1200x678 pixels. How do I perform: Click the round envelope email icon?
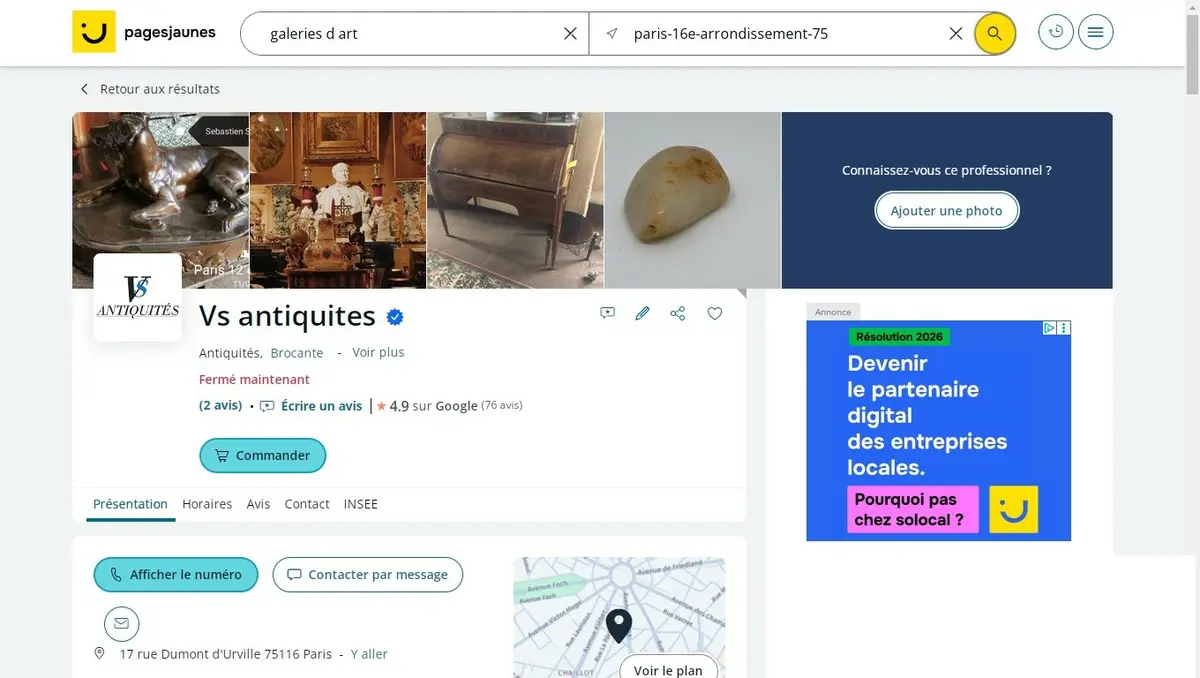(122, 623)
